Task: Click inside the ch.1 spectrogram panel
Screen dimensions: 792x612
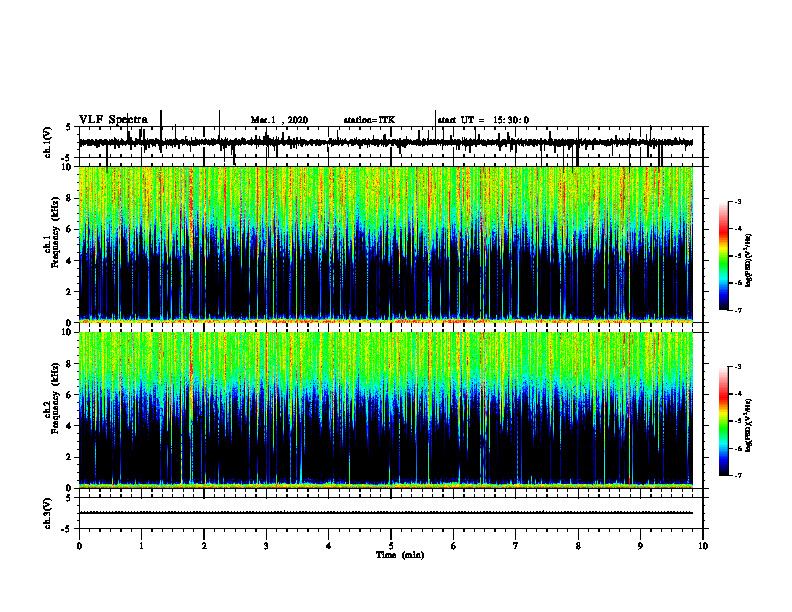Action: click(386, 244)
